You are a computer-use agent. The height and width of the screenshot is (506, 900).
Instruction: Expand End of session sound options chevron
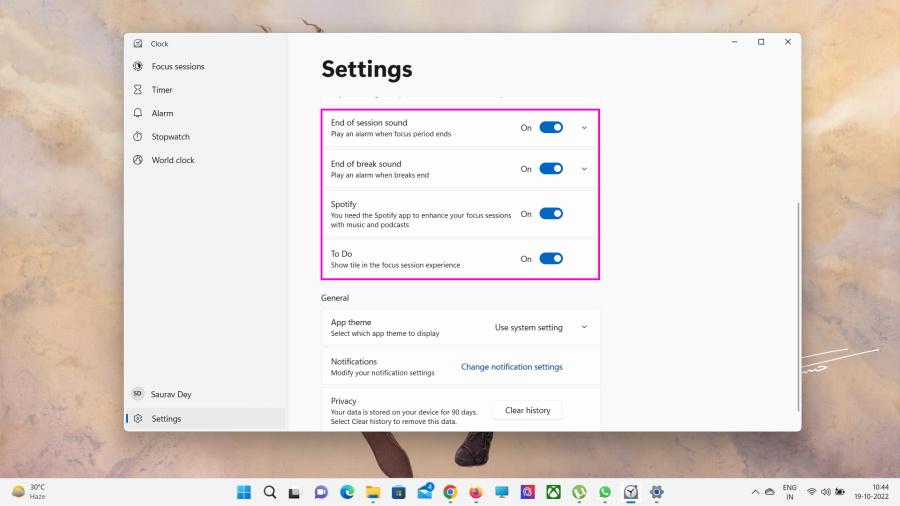[584, 128]
